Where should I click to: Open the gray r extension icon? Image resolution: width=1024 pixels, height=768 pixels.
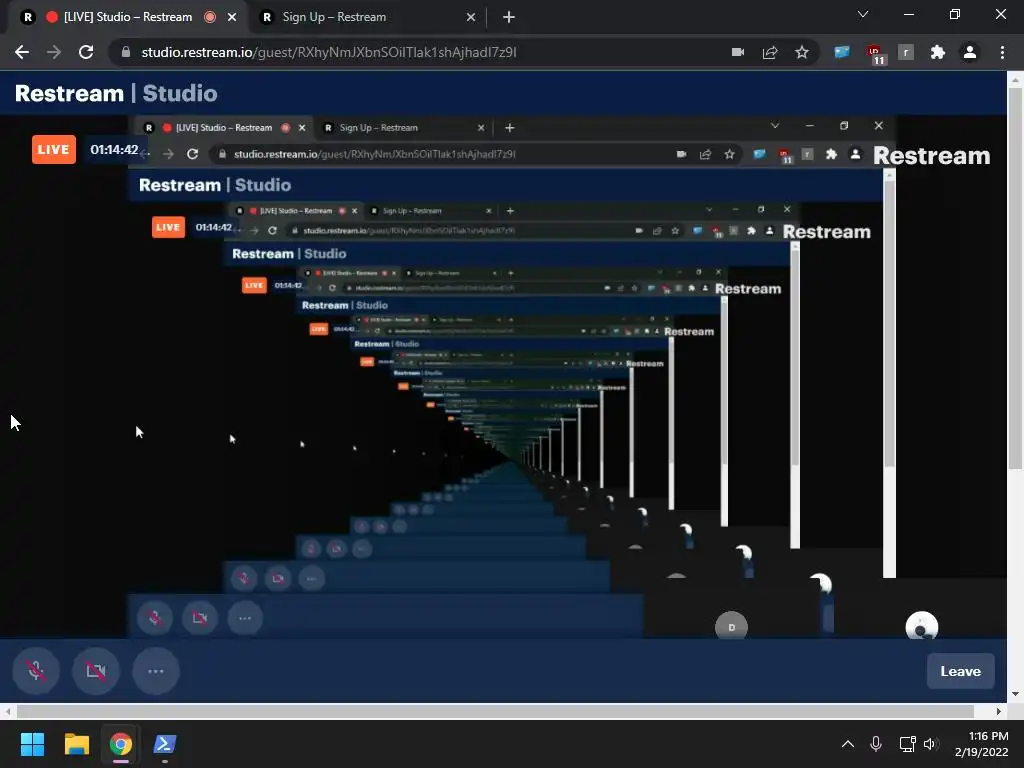[x=906, y=52]
